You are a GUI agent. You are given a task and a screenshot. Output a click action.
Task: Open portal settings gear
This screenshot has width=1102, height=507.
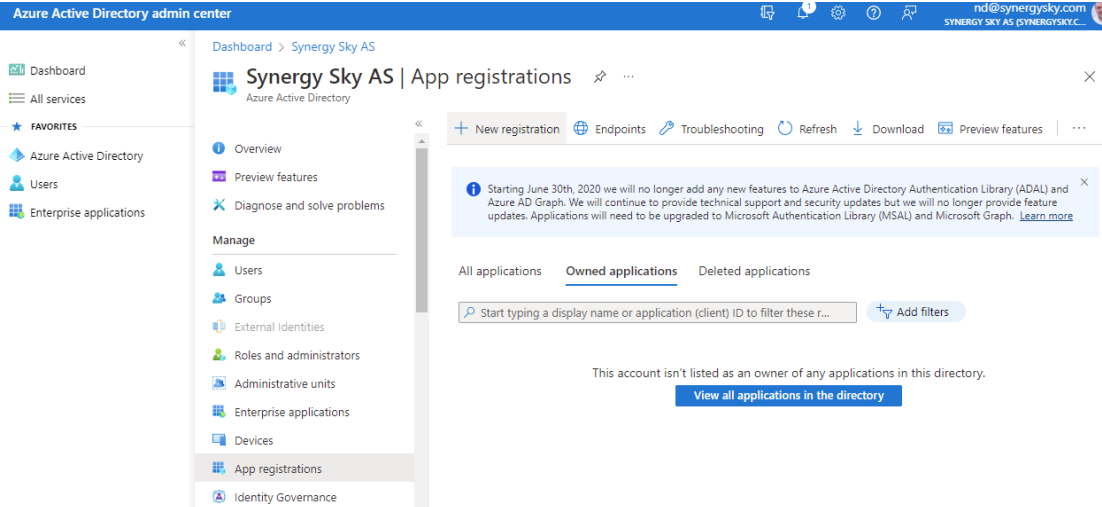point(838,13)
